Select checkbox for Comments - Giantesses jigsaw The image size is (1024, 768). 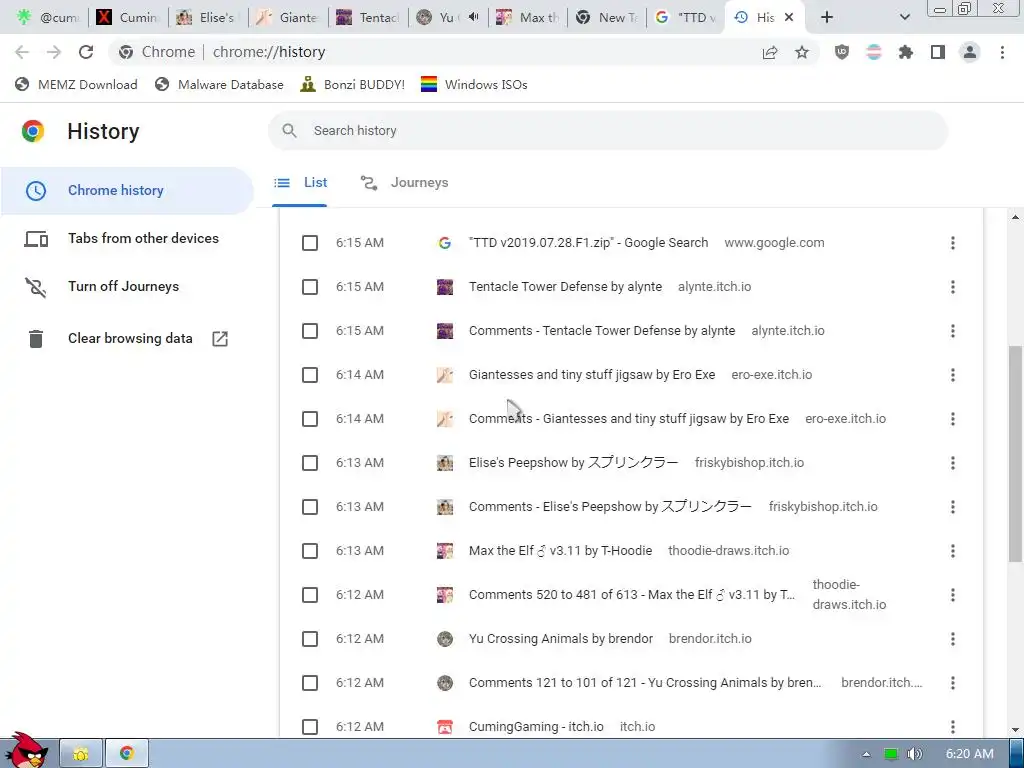click(310, 419)
